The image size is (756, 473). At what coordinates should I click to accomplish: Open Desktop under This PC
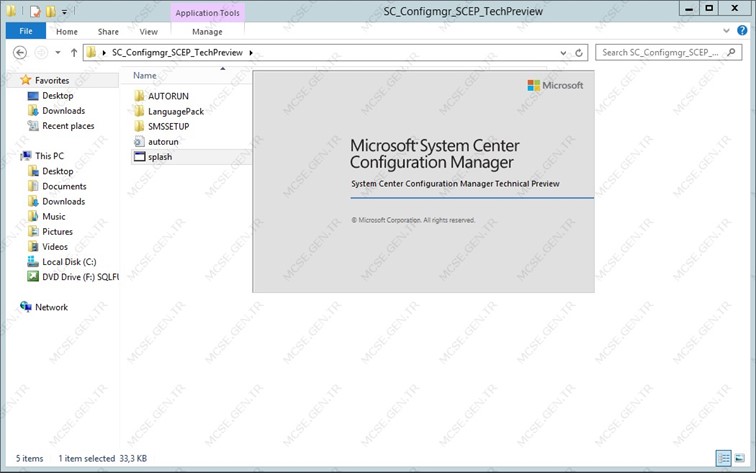[x=58, y=171]
